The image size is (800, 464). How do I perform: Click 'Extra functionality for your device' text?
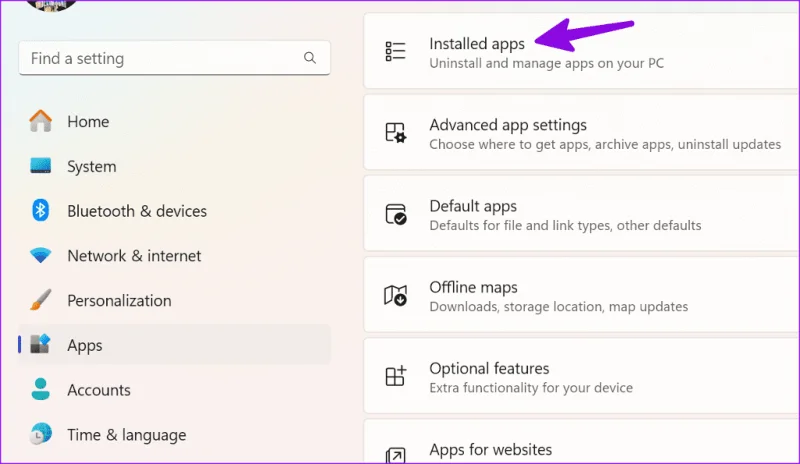(531, 388)
